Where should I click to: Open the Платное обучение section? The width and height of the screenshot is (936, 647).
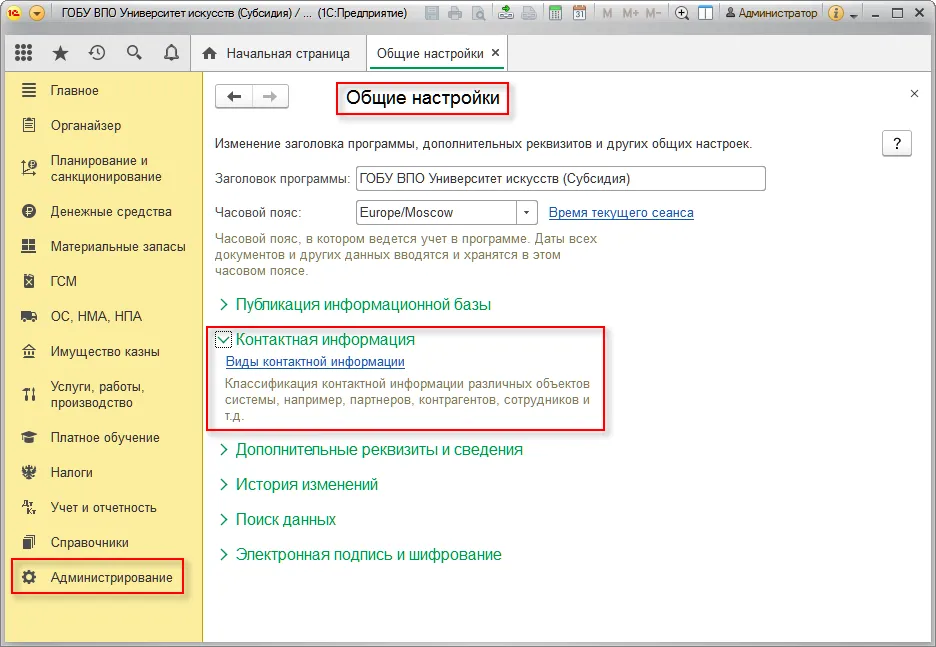point(105,438)
